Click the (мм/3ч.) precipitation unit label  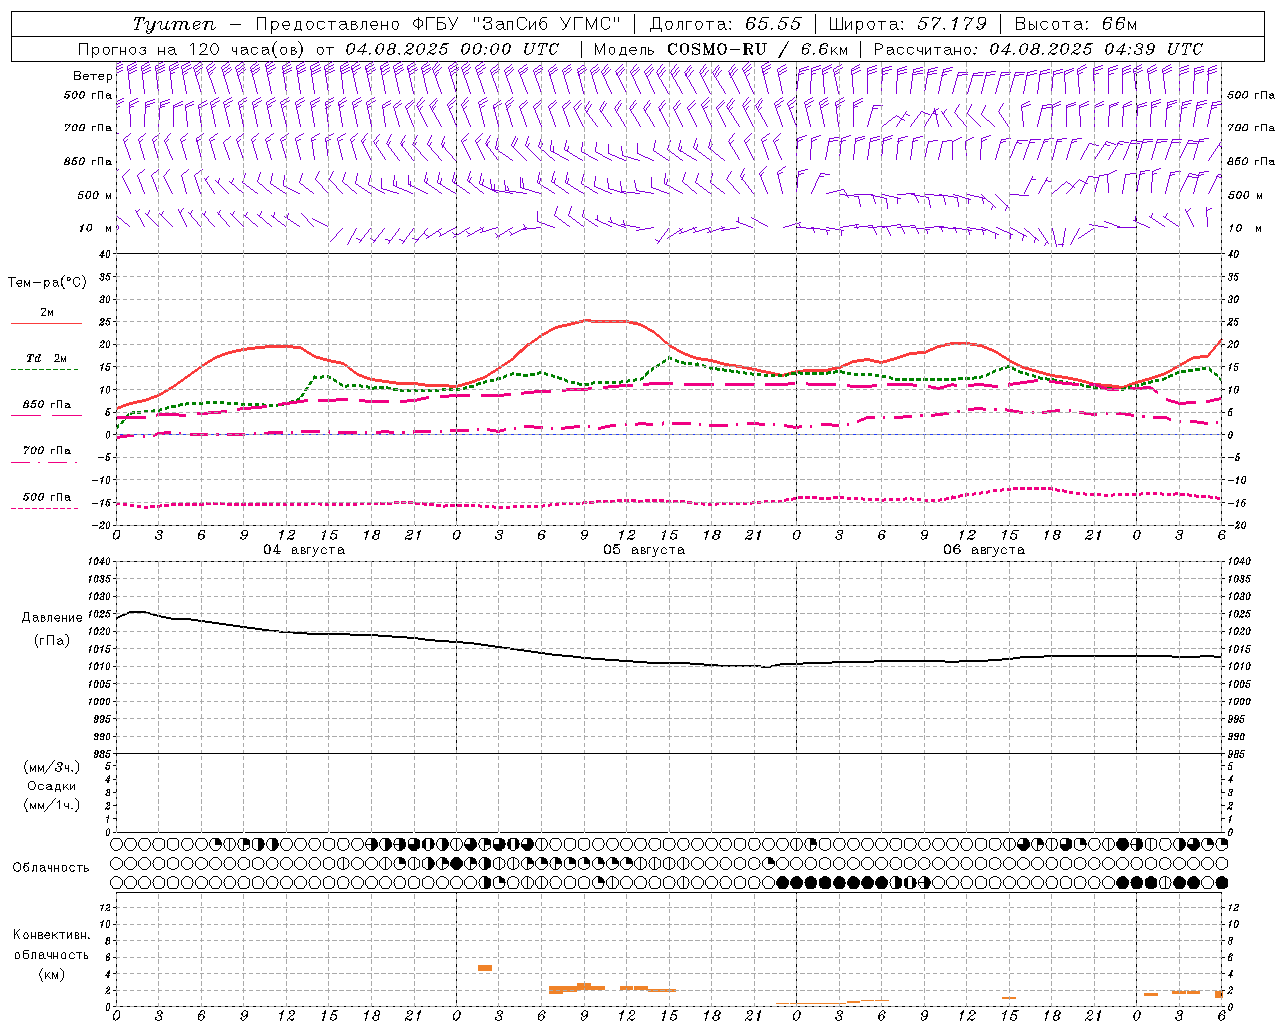(x=52, y=767)
